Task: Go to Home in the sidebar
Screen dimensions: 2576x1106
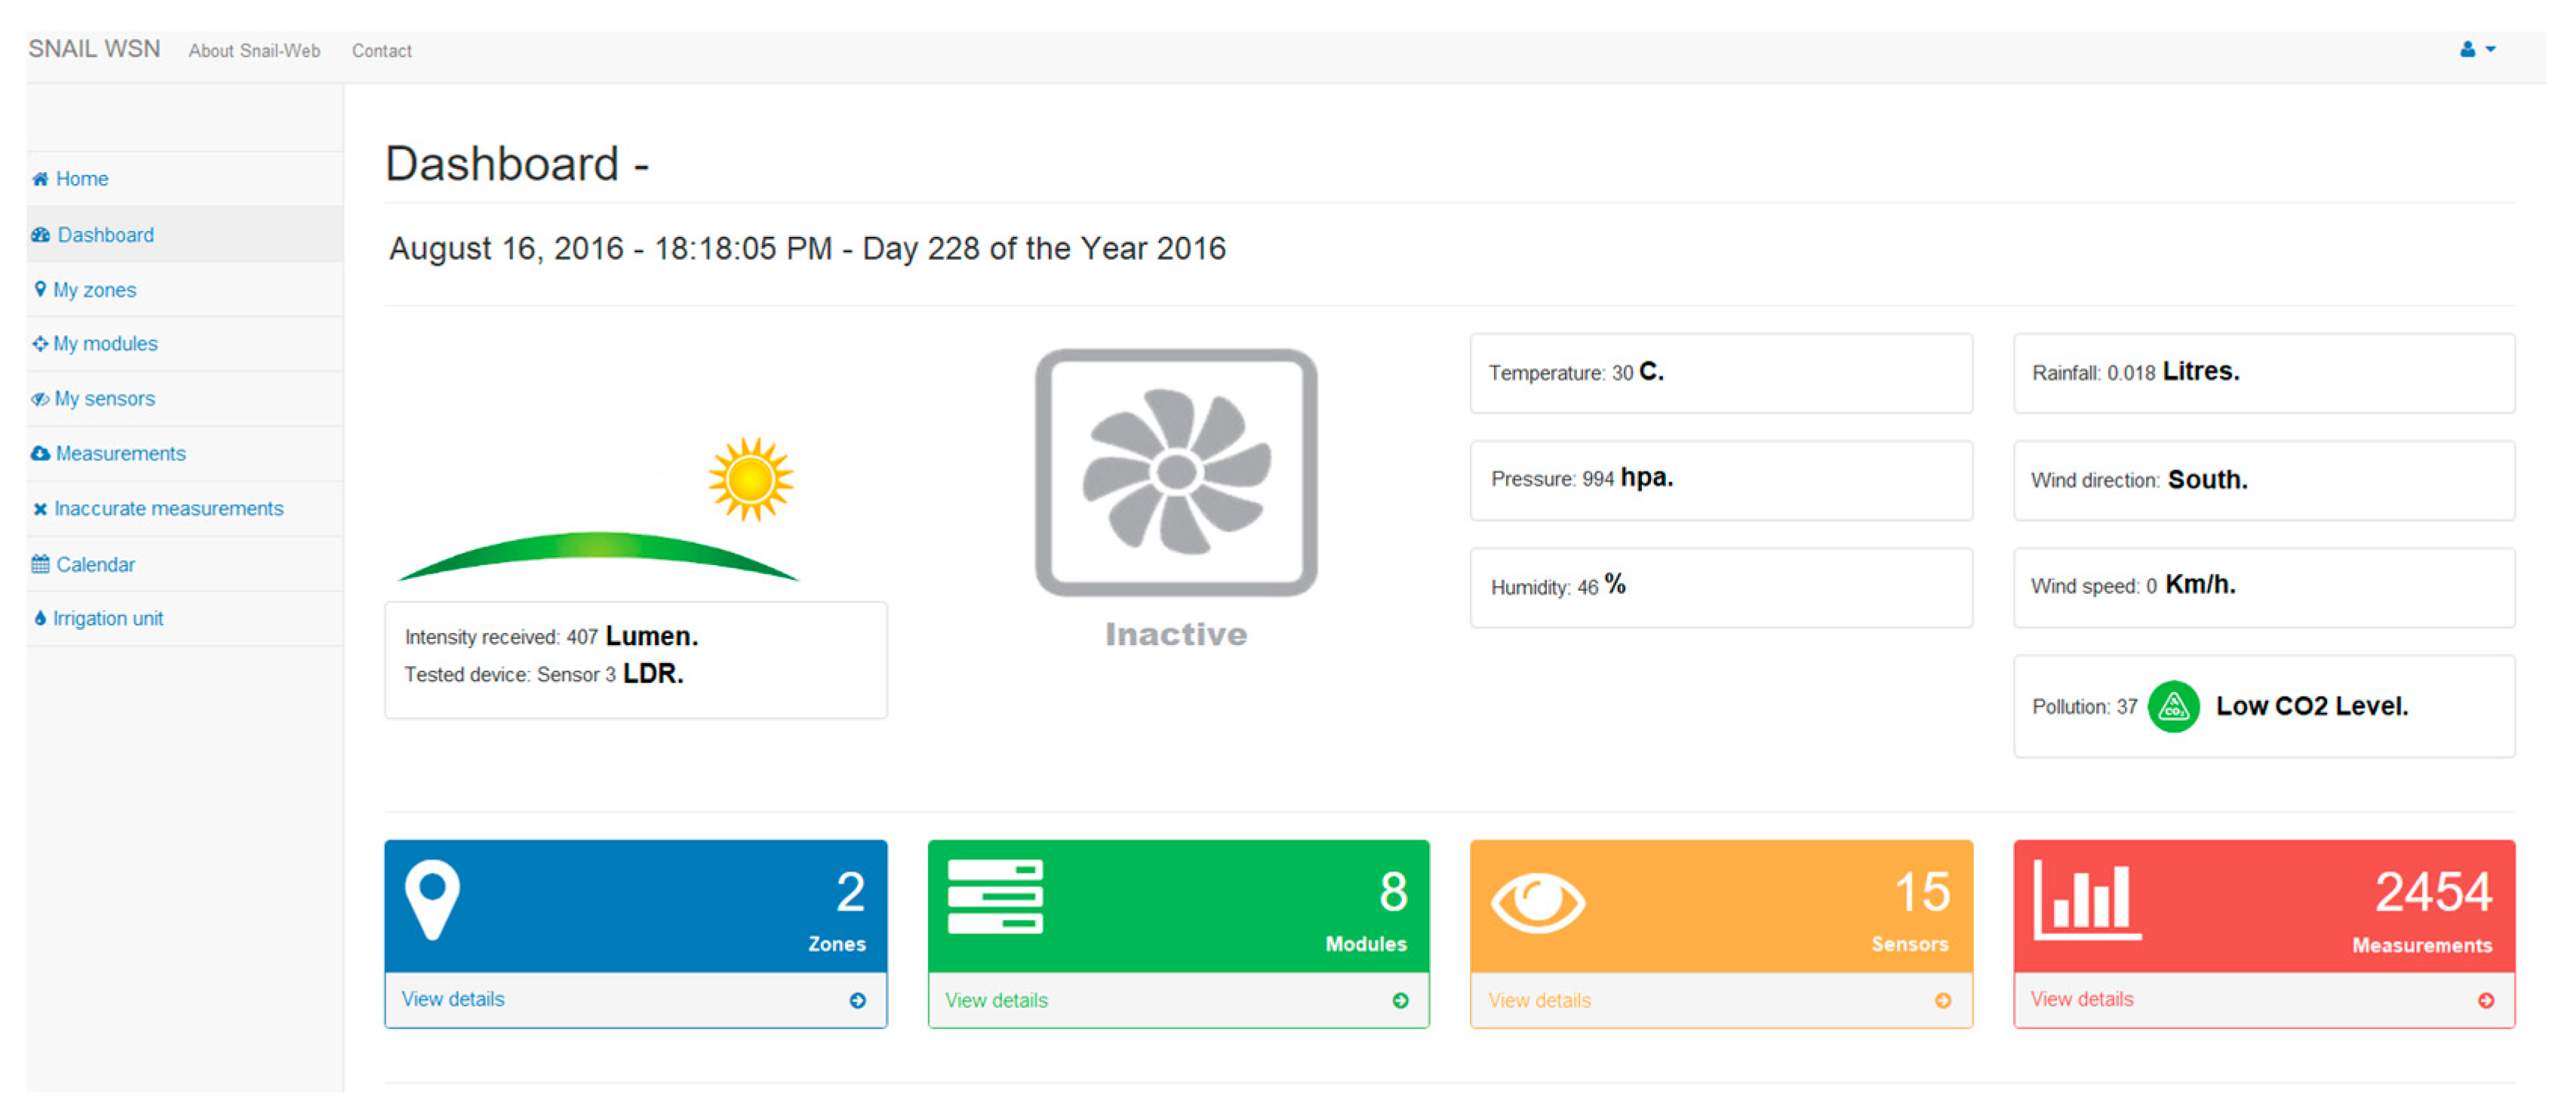Action: tap(81, 179)
